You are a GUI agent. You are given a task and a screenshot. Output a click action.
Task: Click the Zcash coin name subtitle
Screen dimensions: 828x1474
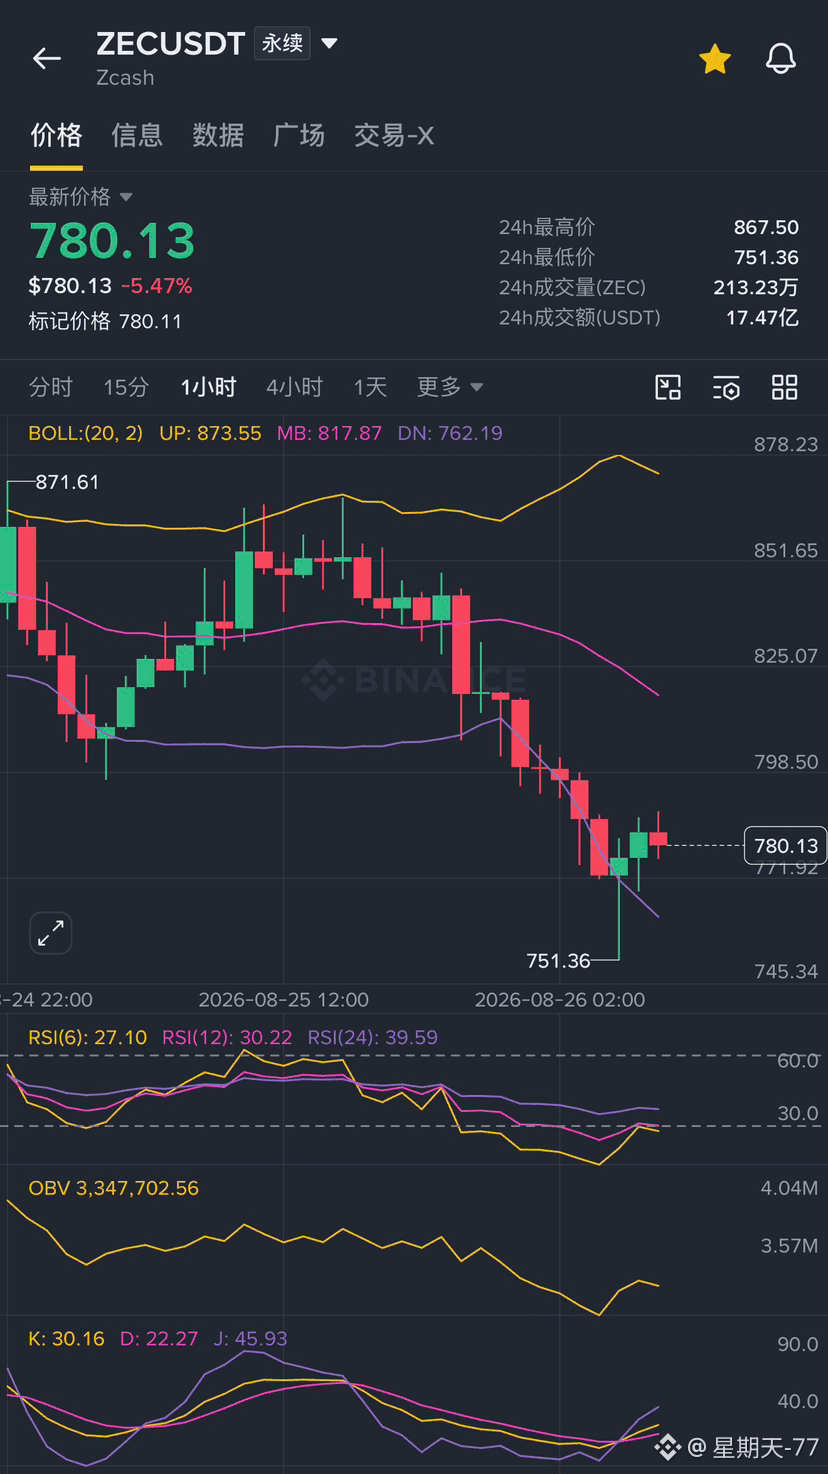coord(125,77)
